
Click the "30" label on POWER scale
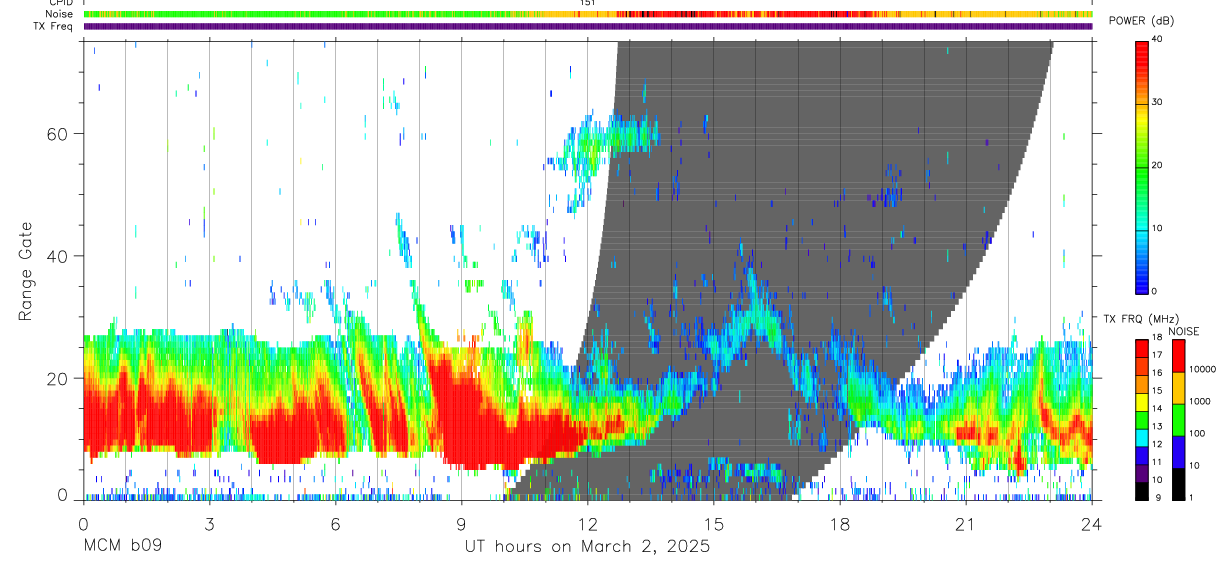1157,102
